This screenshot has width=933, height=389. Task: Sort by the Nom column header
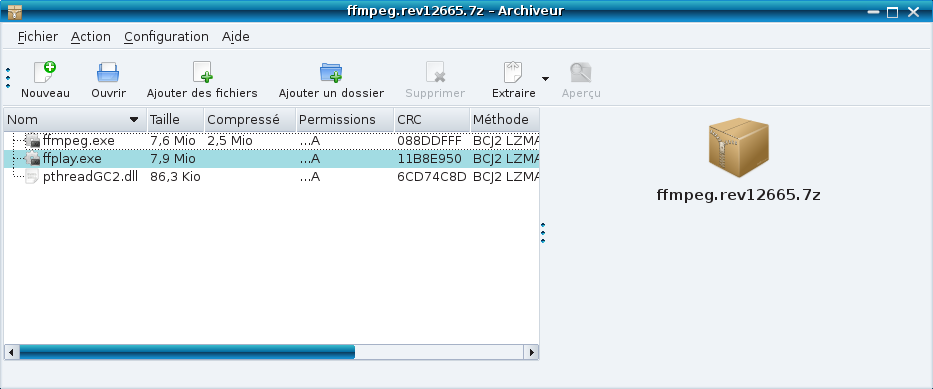coord(75,120)
